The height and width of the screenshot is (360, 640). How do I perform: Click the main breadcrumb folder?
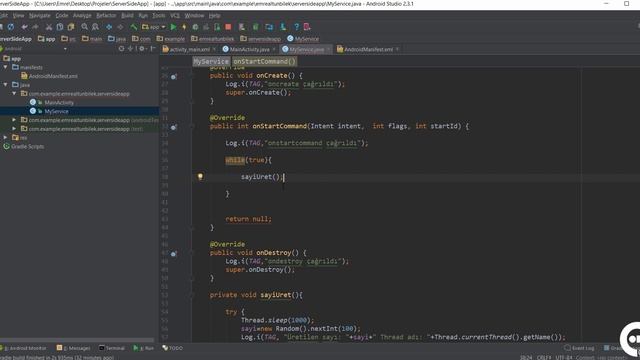tap(92, 39)
